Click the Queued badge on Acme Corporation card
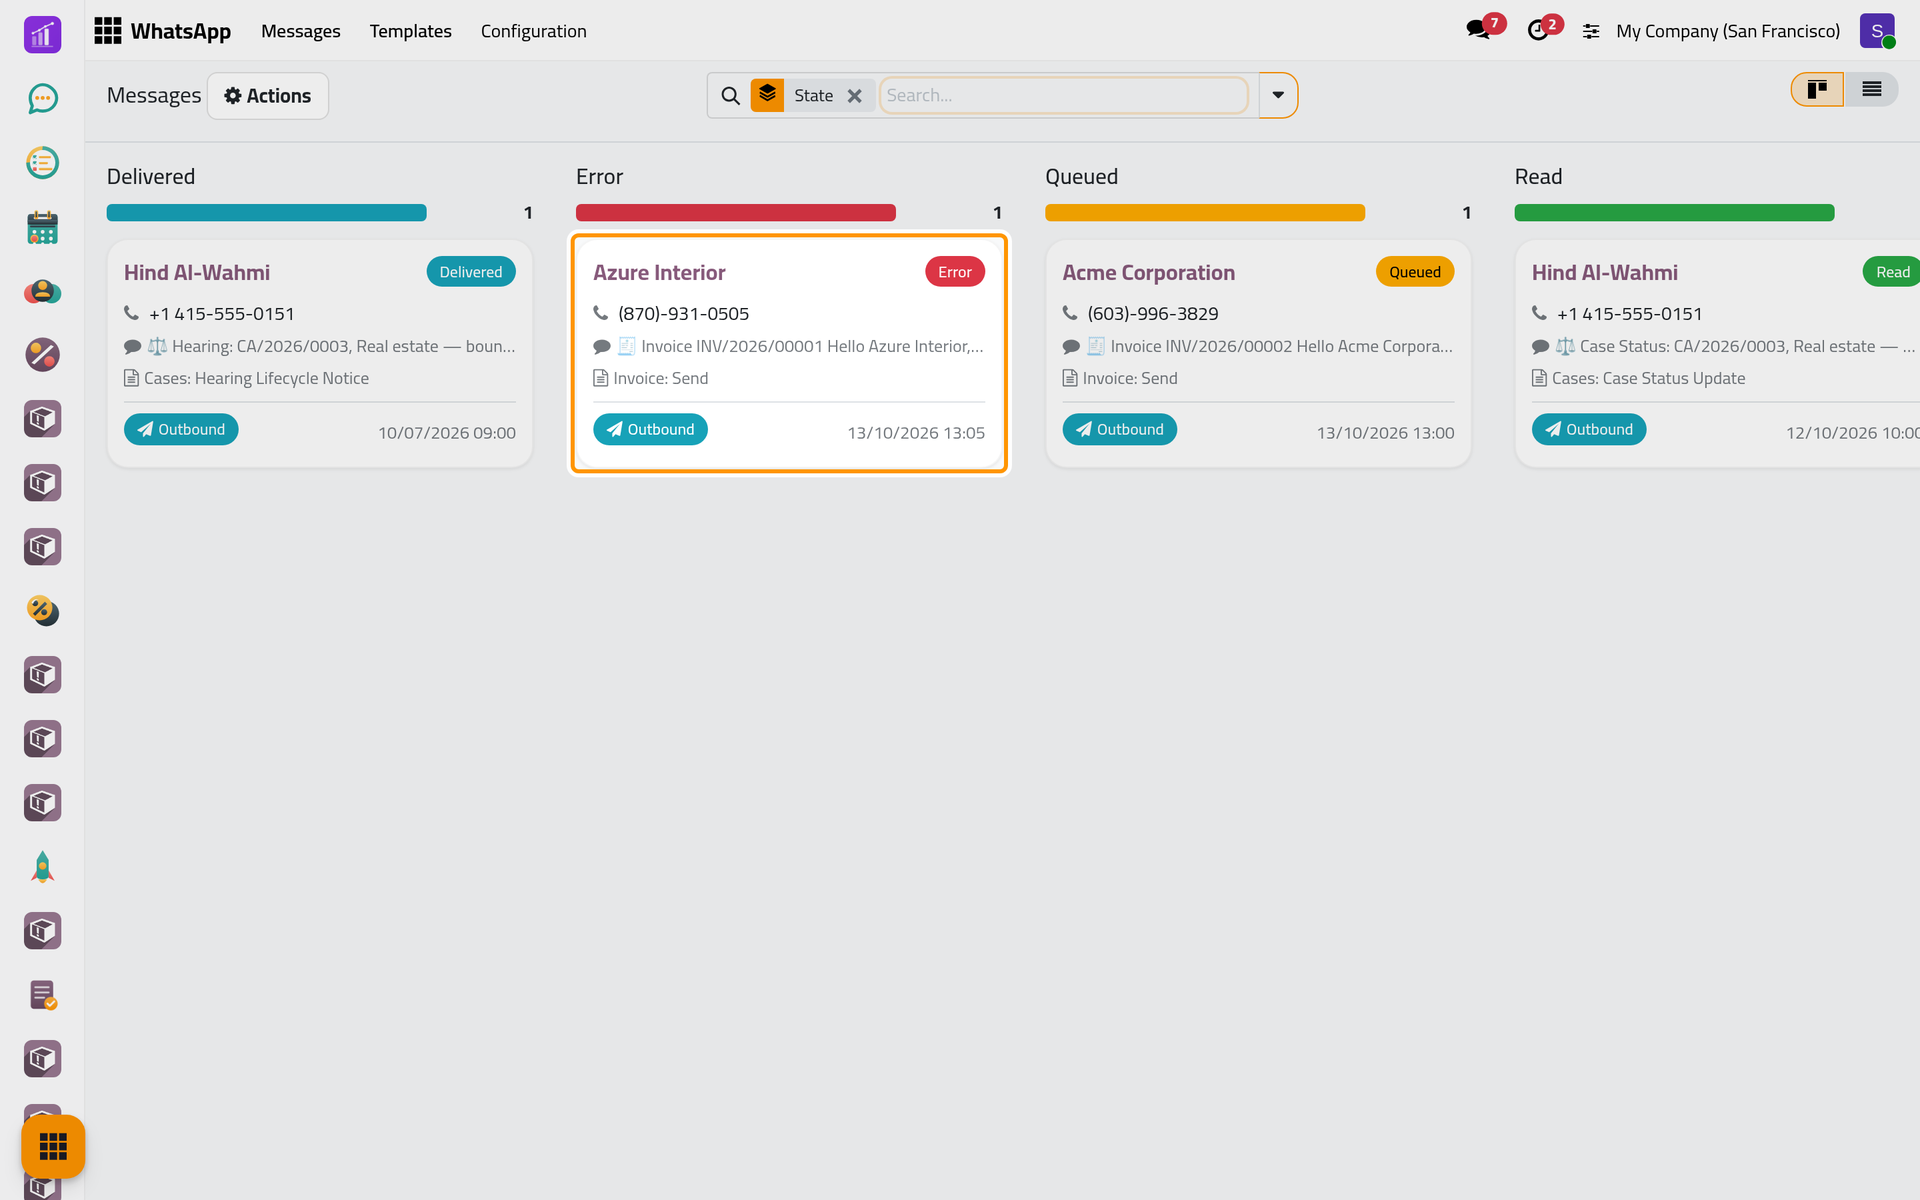 click(x=1415, y=272)
